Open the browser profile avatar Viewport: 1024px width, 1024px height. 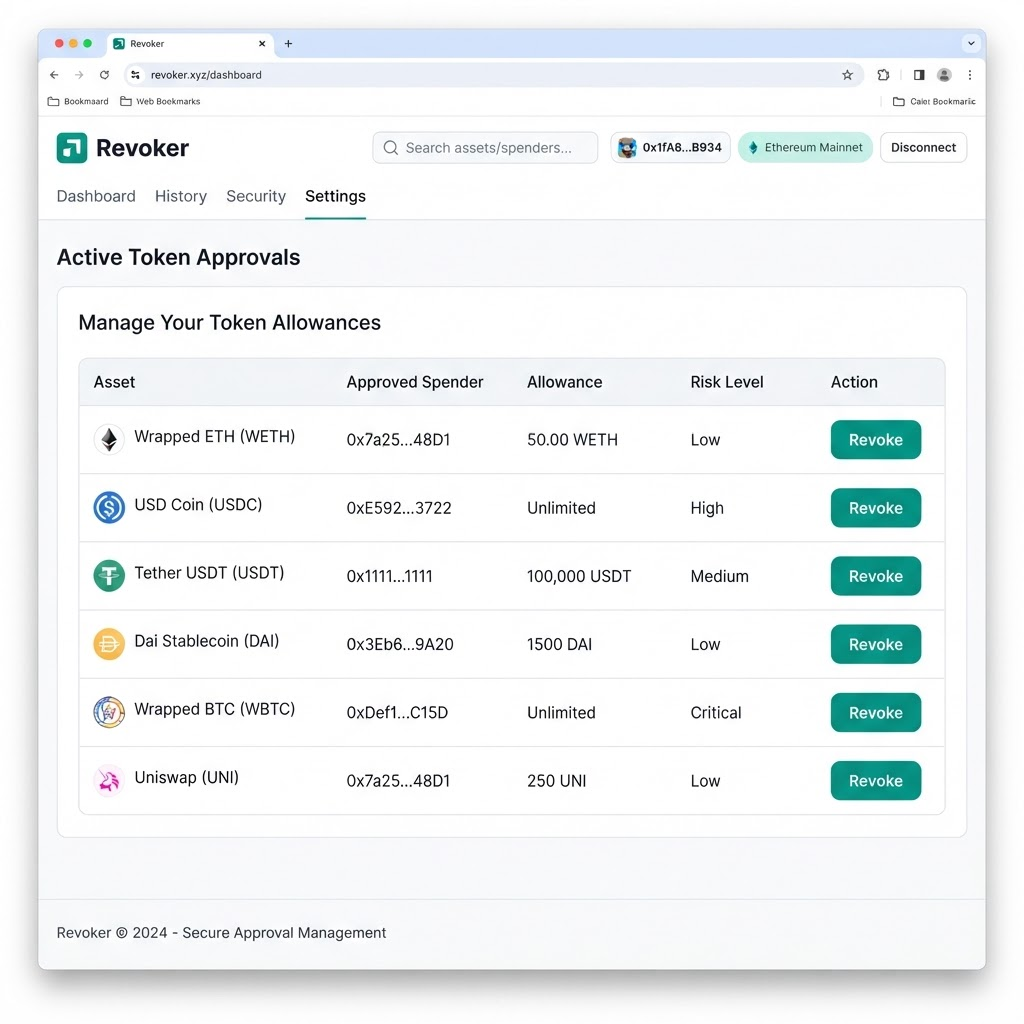point(944,75)
